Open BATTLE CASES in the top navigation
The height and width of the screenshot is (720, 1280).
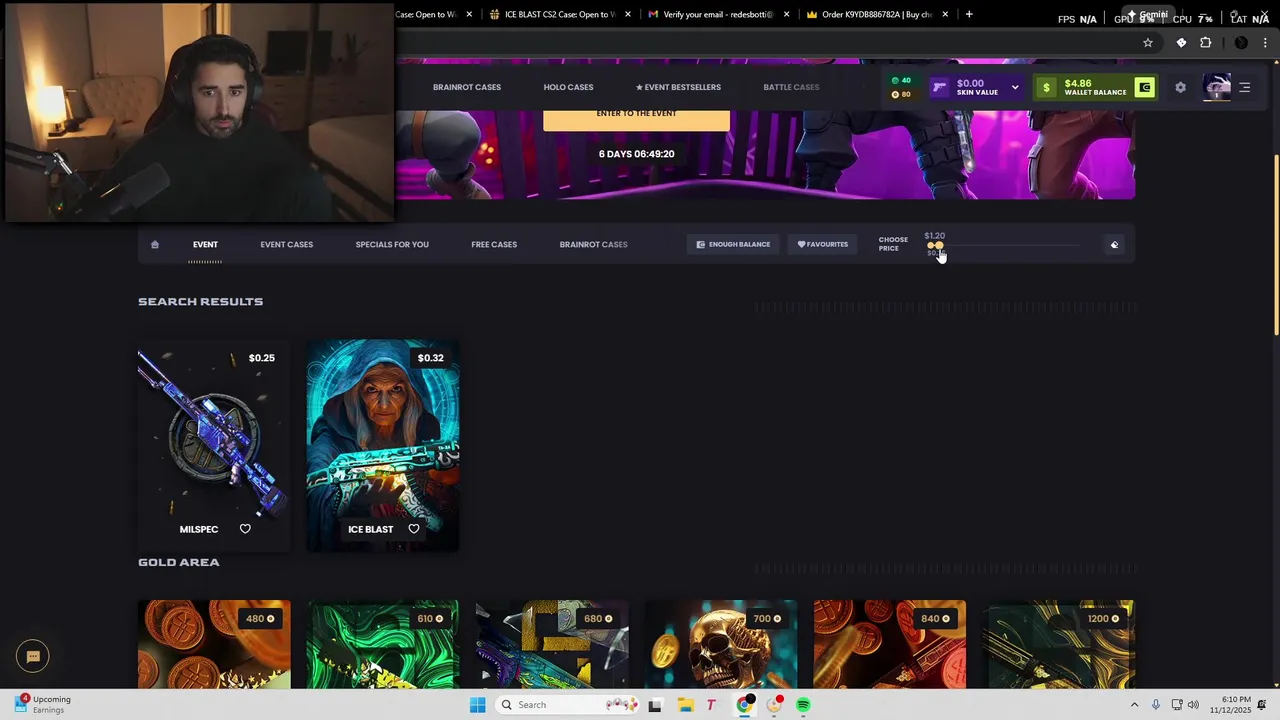click(791, 87)
